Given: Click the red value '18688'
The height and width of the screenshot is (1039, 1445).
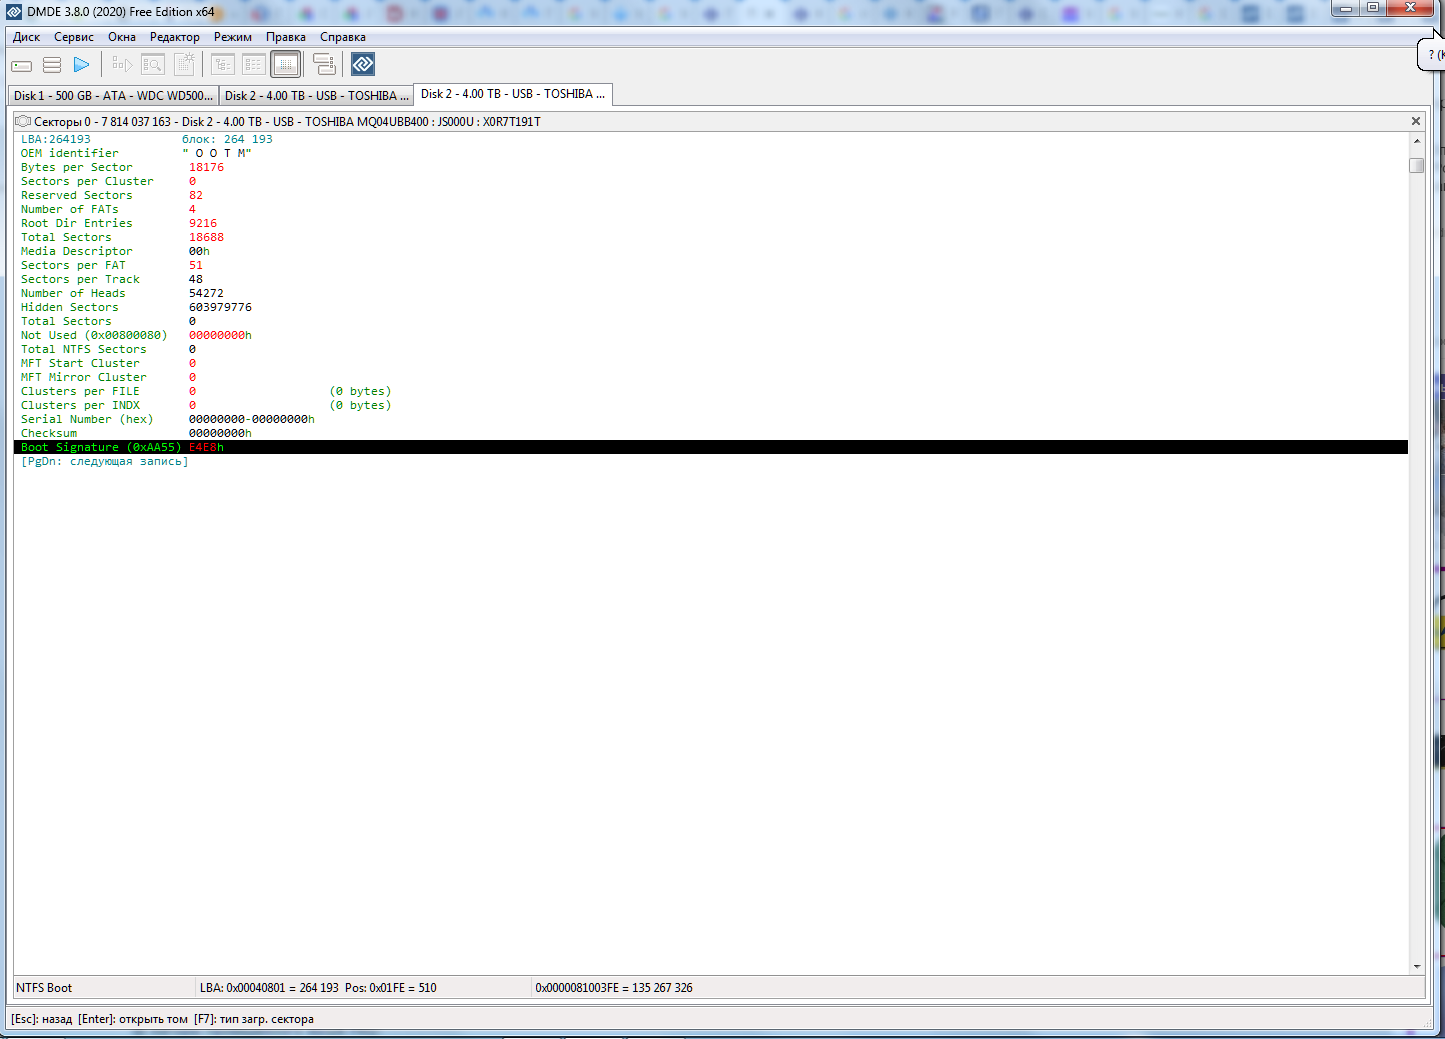Looking at the screenshot, I should pyautogui.click(x=206, y=238).
